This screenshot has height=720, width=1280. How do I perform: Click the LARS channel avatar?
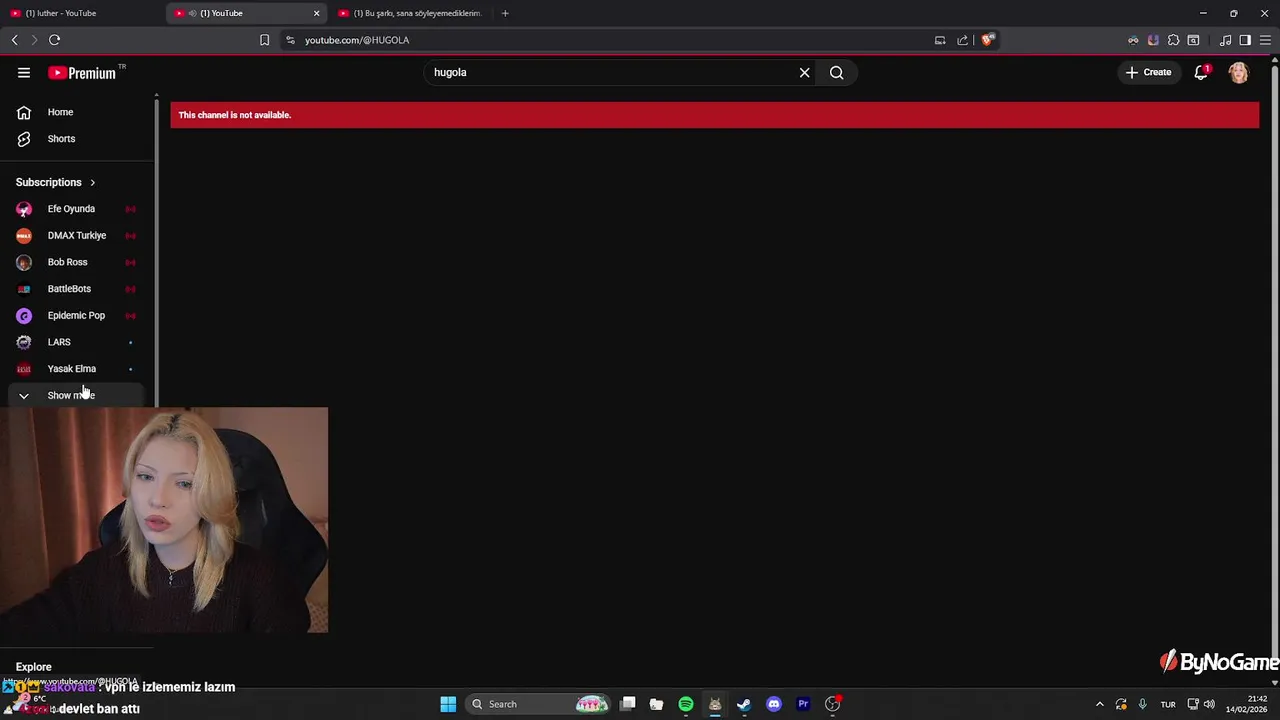[24, 342]
